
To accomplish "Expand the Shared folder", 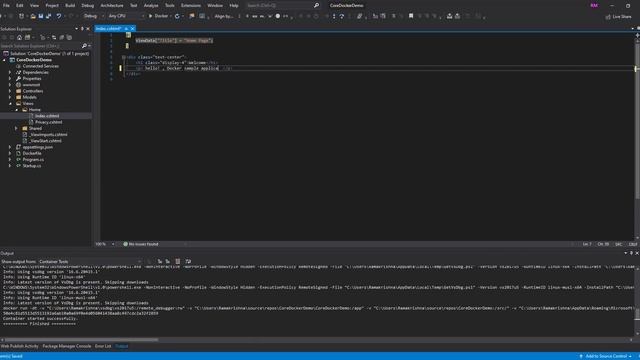I will (x=16, y=128).
